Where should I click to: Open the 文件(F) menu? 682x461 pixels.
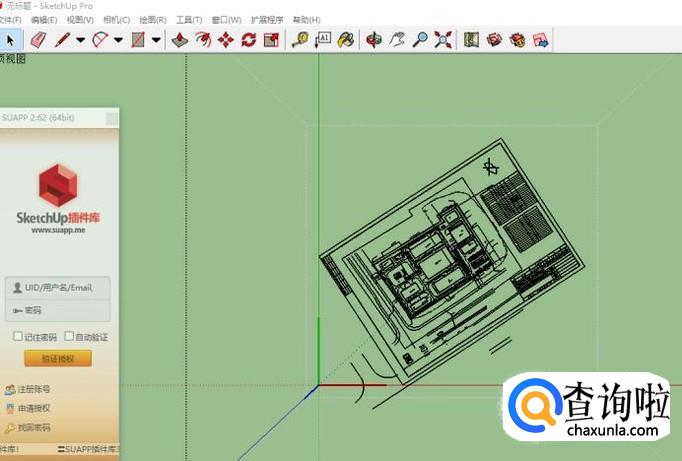10,20
